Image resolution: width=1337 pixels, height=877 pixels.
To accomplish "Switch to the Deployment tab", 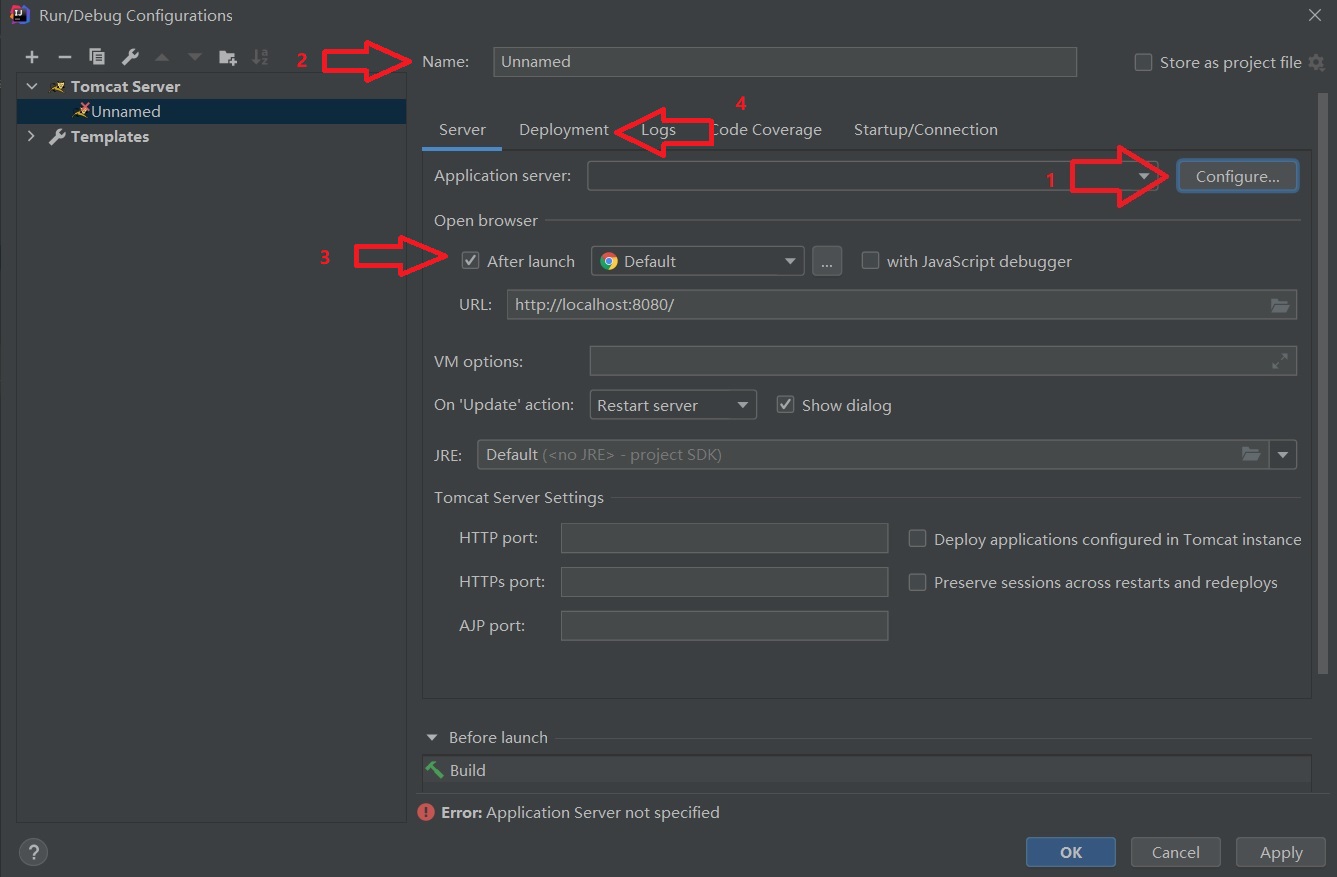I will click(563, 130).
